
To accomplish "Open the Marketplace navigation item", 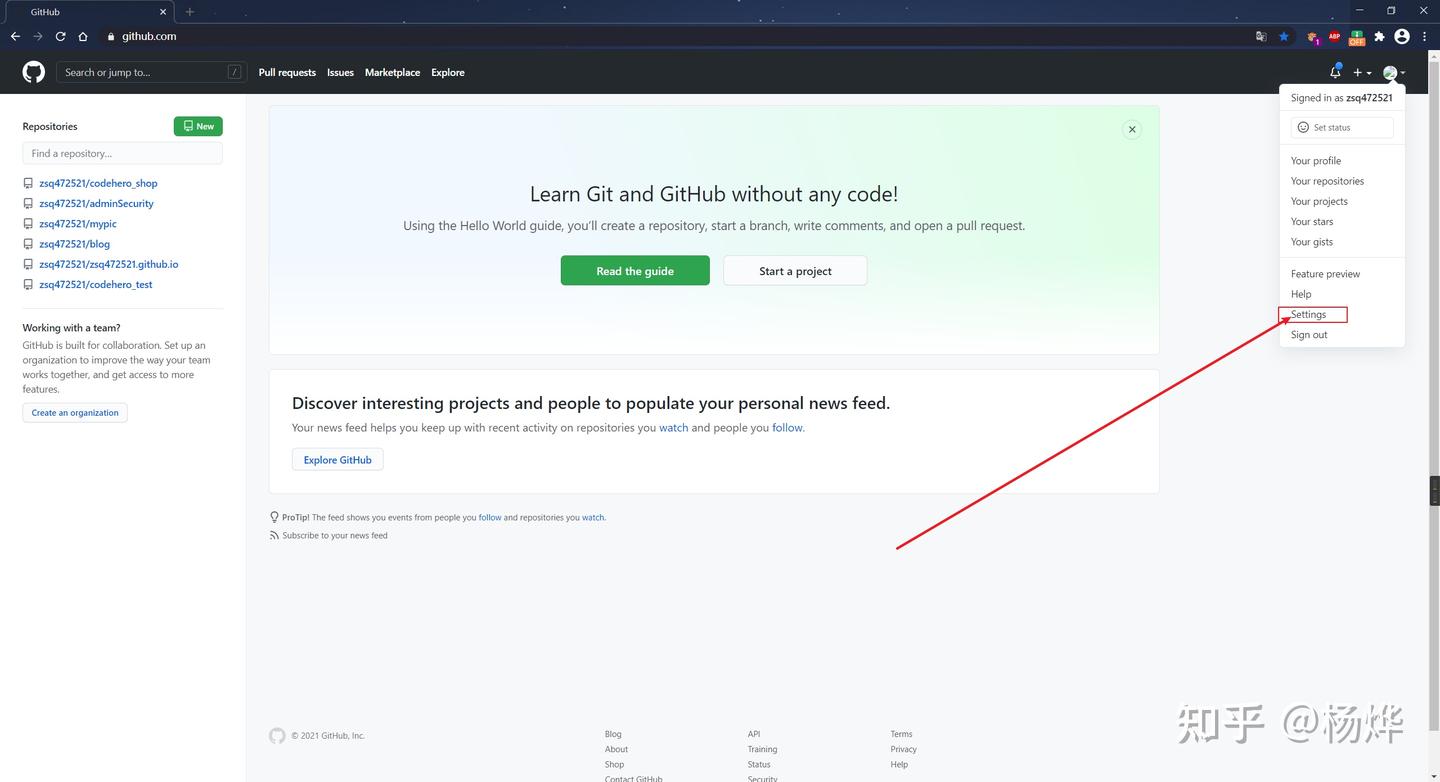I will click(392, 71).
